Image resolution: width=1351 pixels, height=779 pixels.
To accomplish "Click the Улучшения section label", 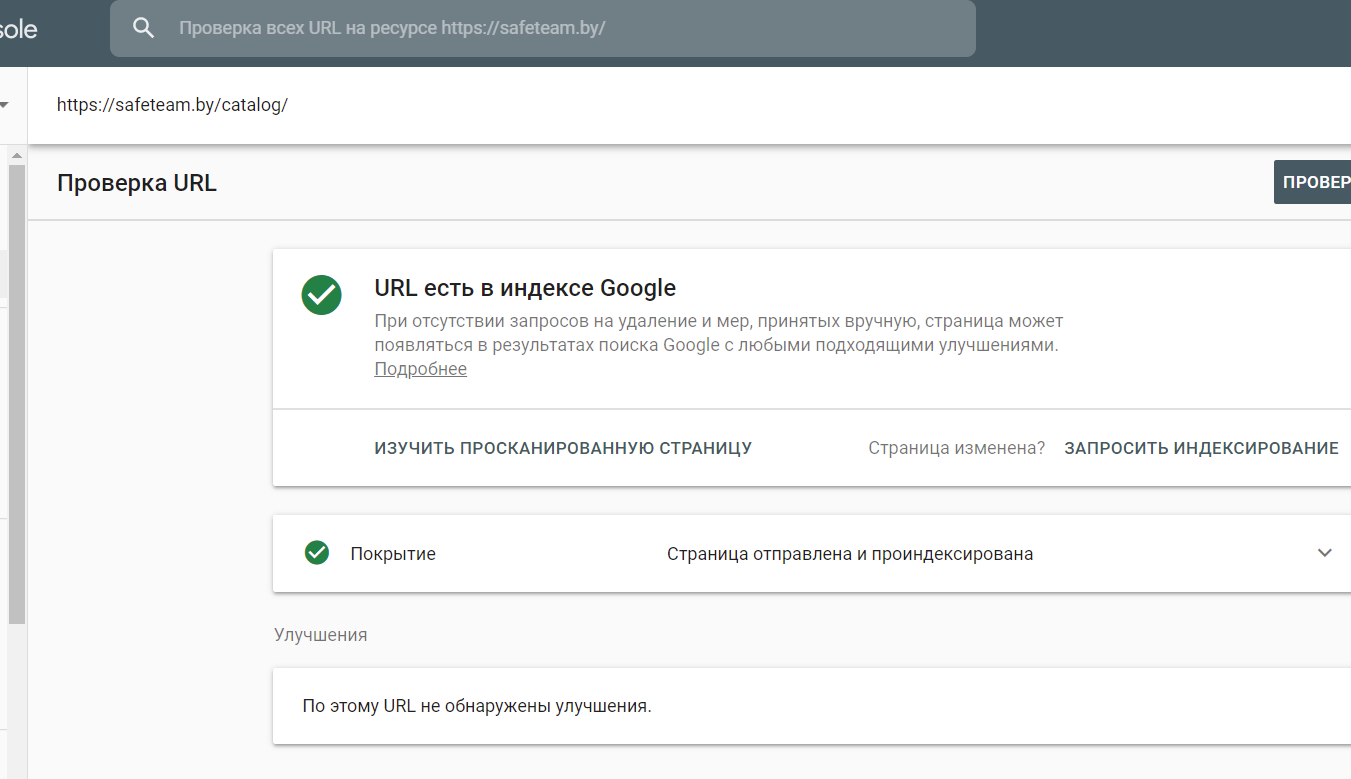I will pyautogui.click(x=320, y=635).
